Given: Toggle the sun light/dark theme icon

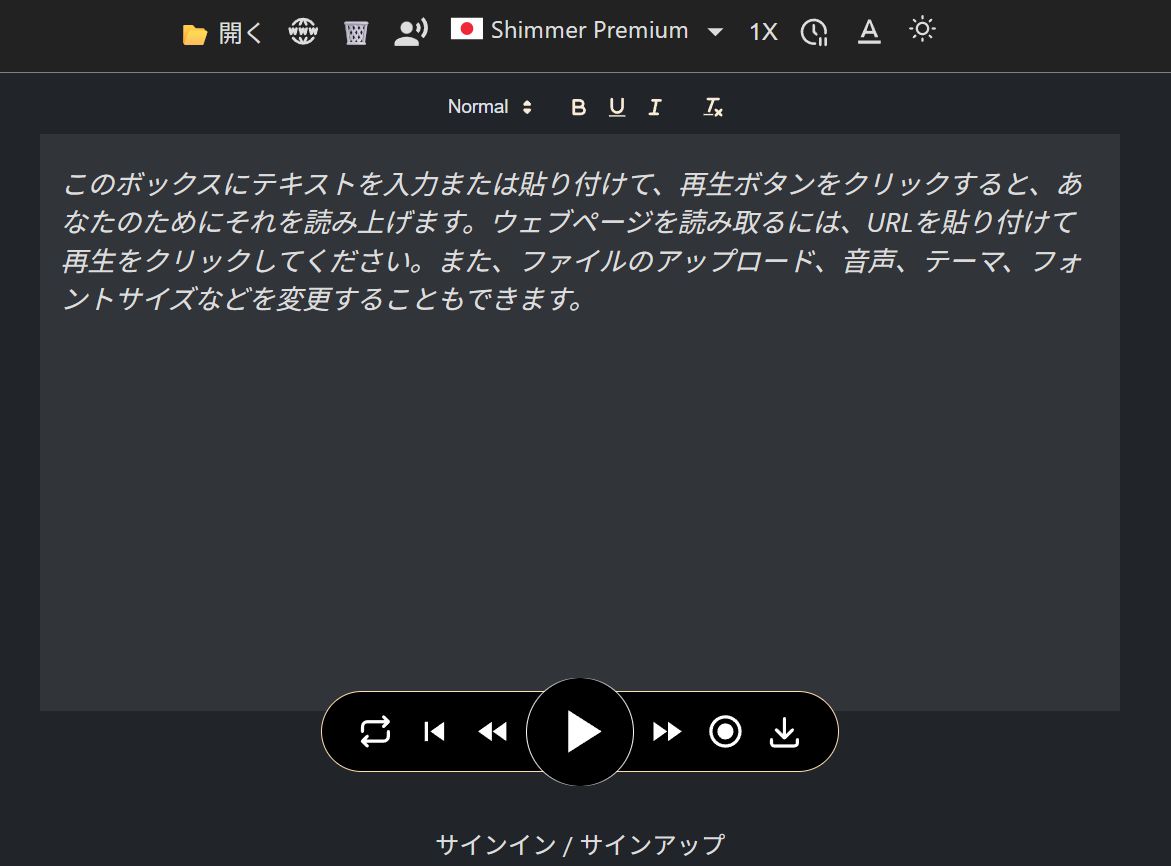Looking at the screenshot, I should [x=922, y=30].
